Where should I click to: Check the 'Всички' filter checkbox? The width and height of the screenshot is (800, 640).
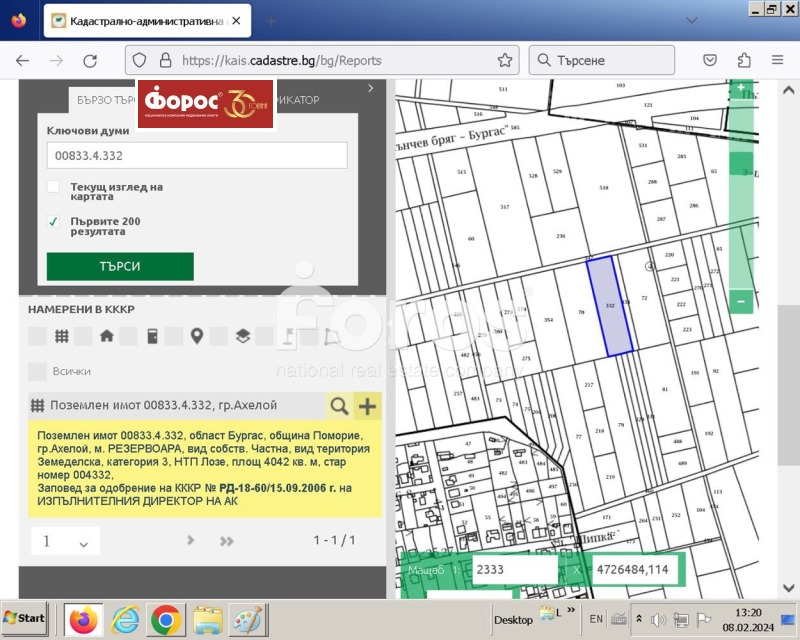[x=37, y=371]
